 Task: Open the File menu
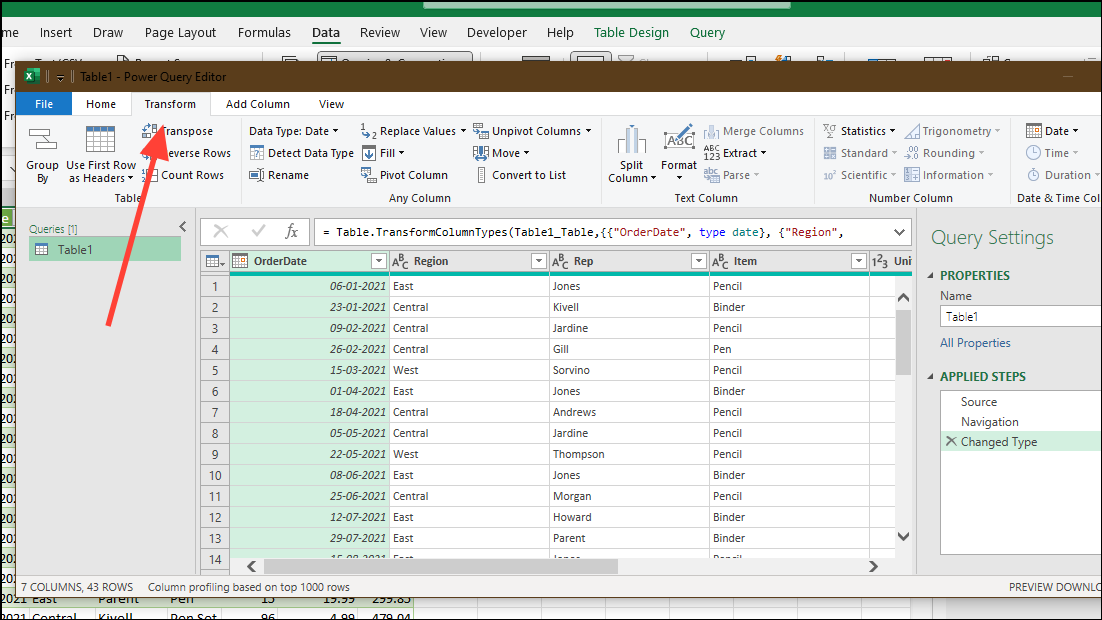pos(43,103)
